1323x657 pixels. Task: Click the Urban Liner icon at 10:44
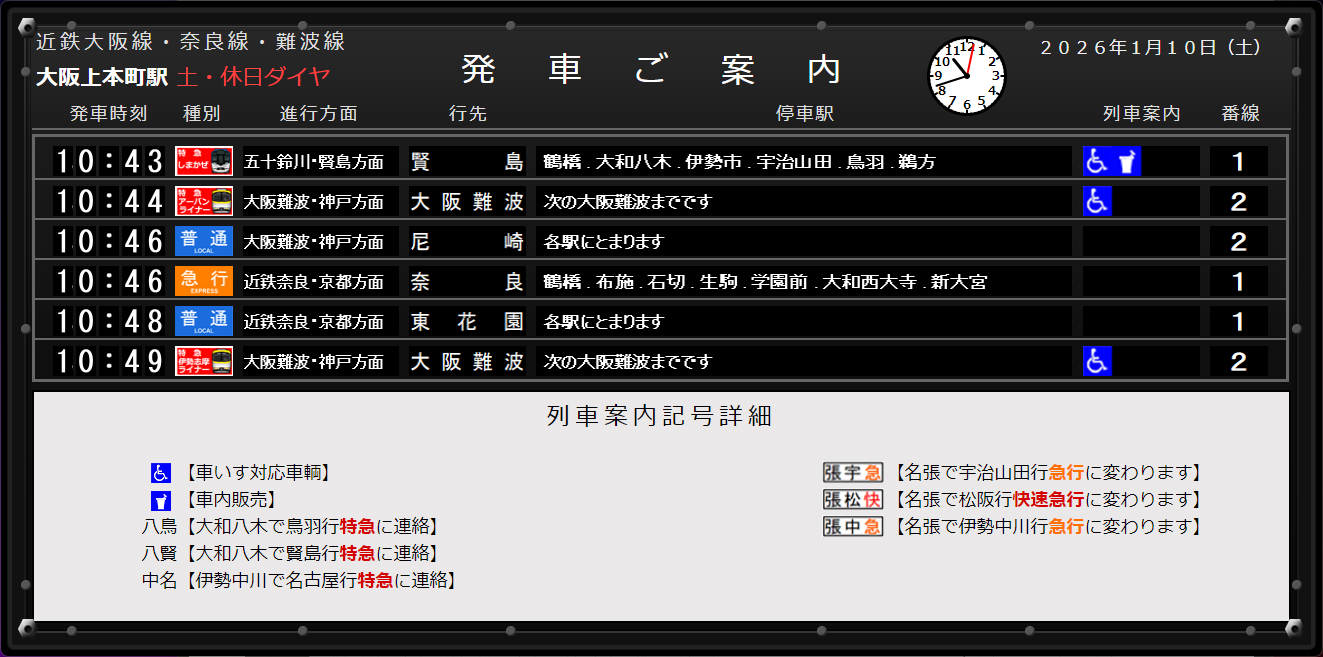[204, 201]
